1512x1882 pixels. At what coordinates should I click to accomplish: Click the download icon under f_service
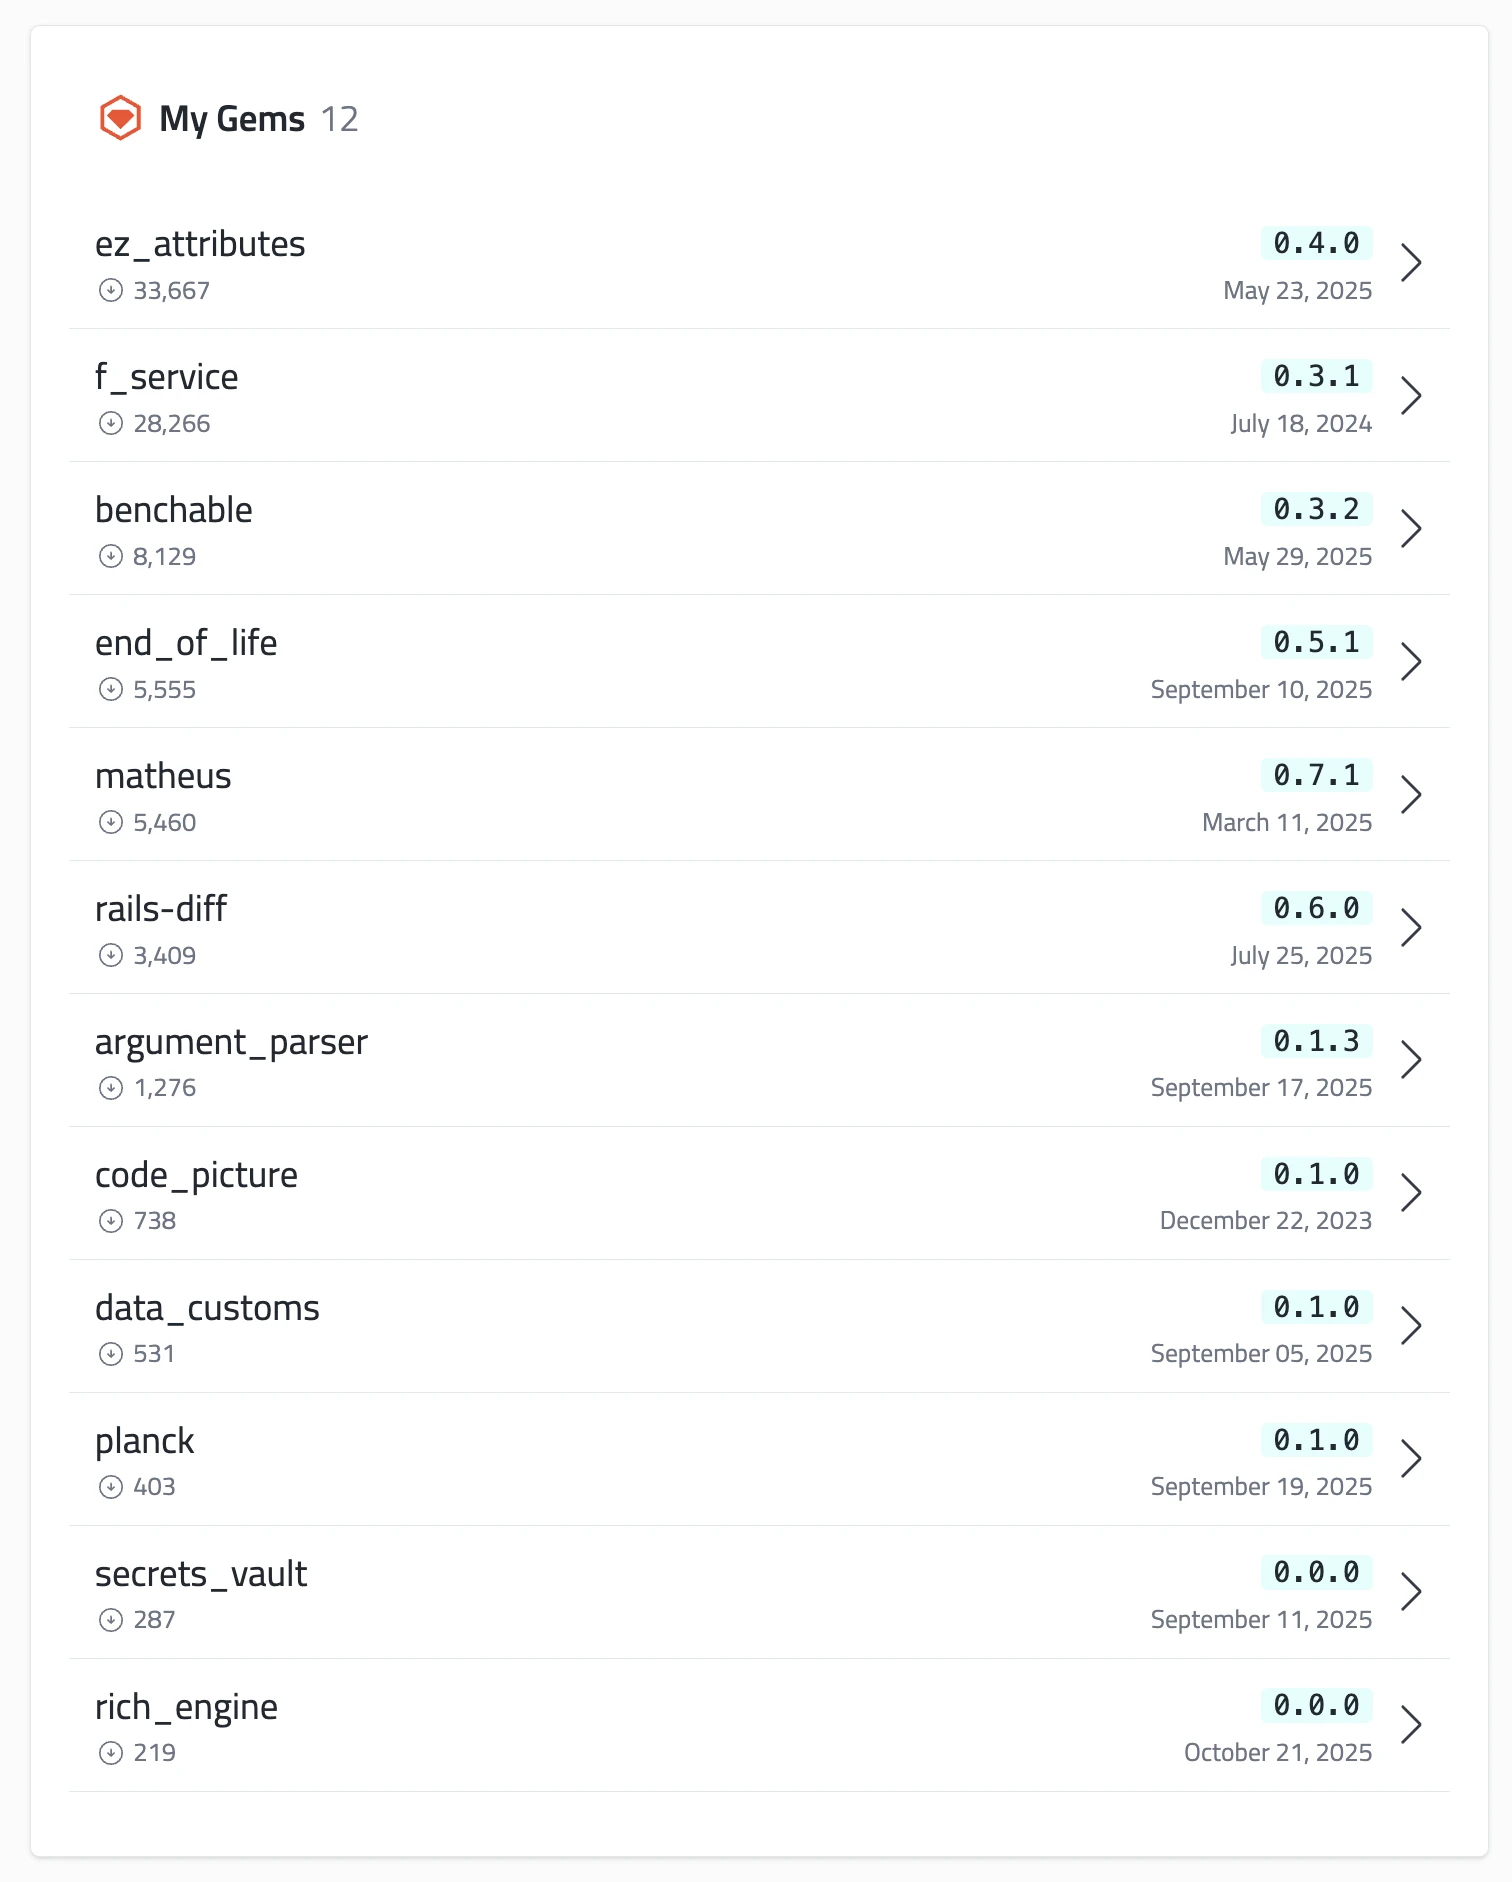coord(111,424)
